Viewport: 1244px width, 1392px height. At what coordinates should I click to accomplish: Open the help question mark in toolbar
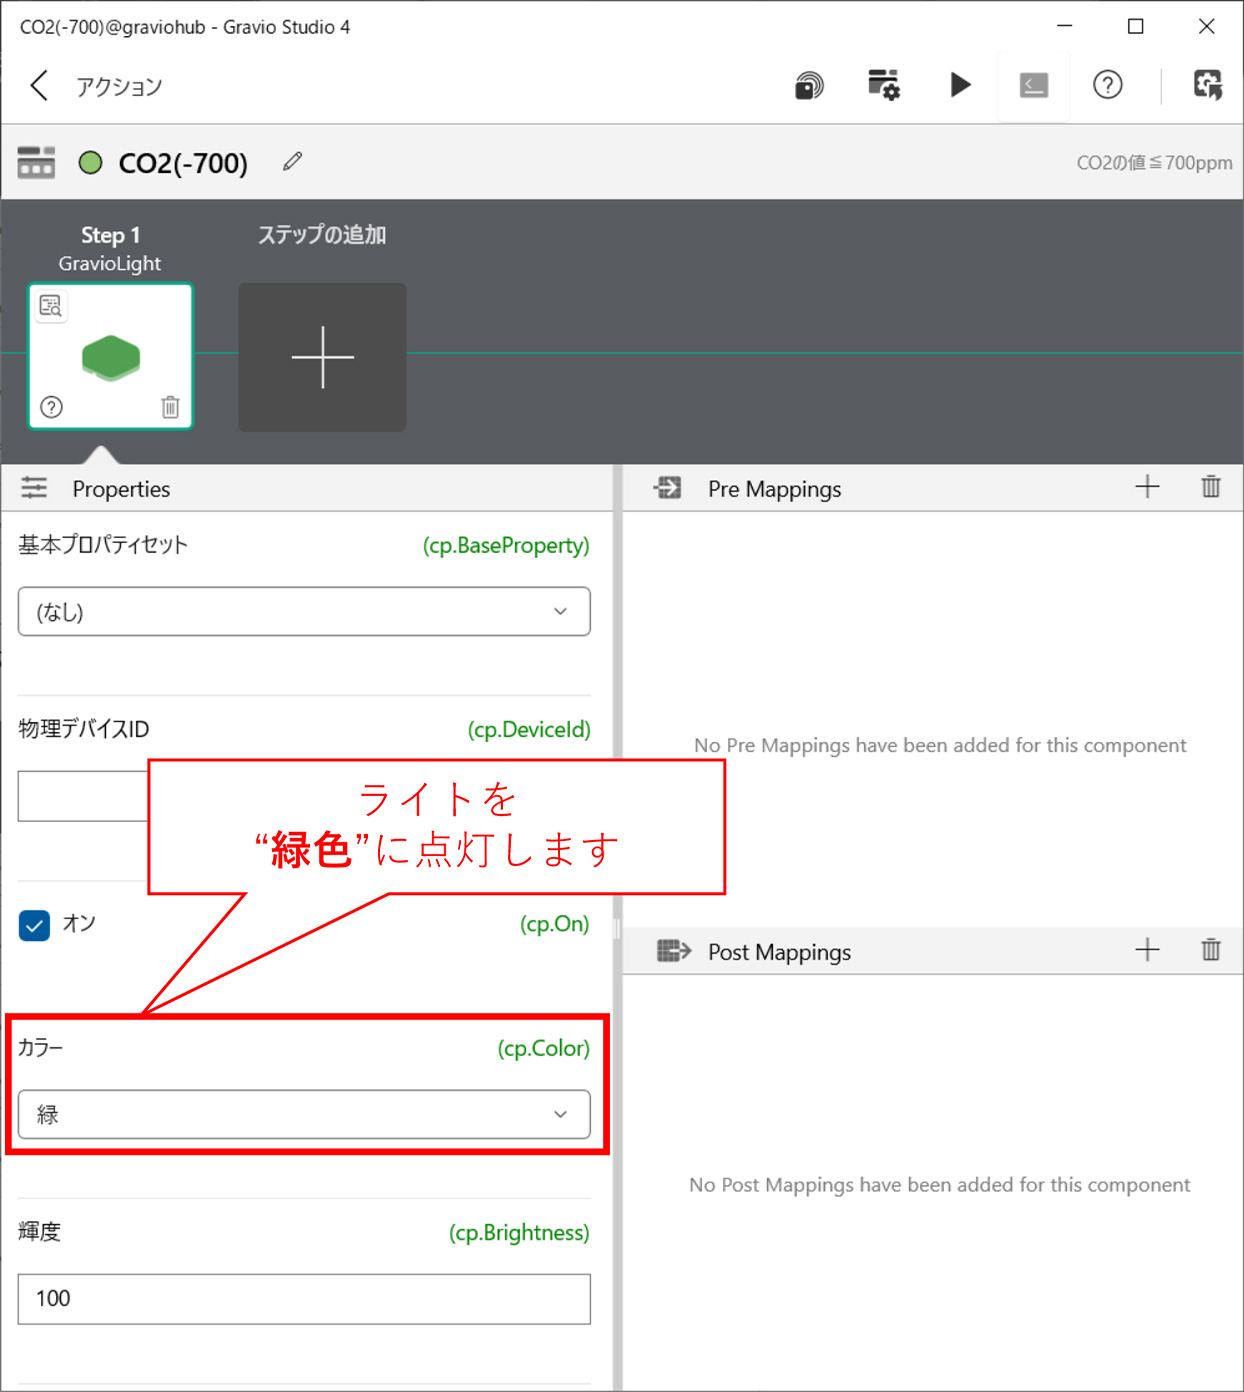pos(1108,85)
